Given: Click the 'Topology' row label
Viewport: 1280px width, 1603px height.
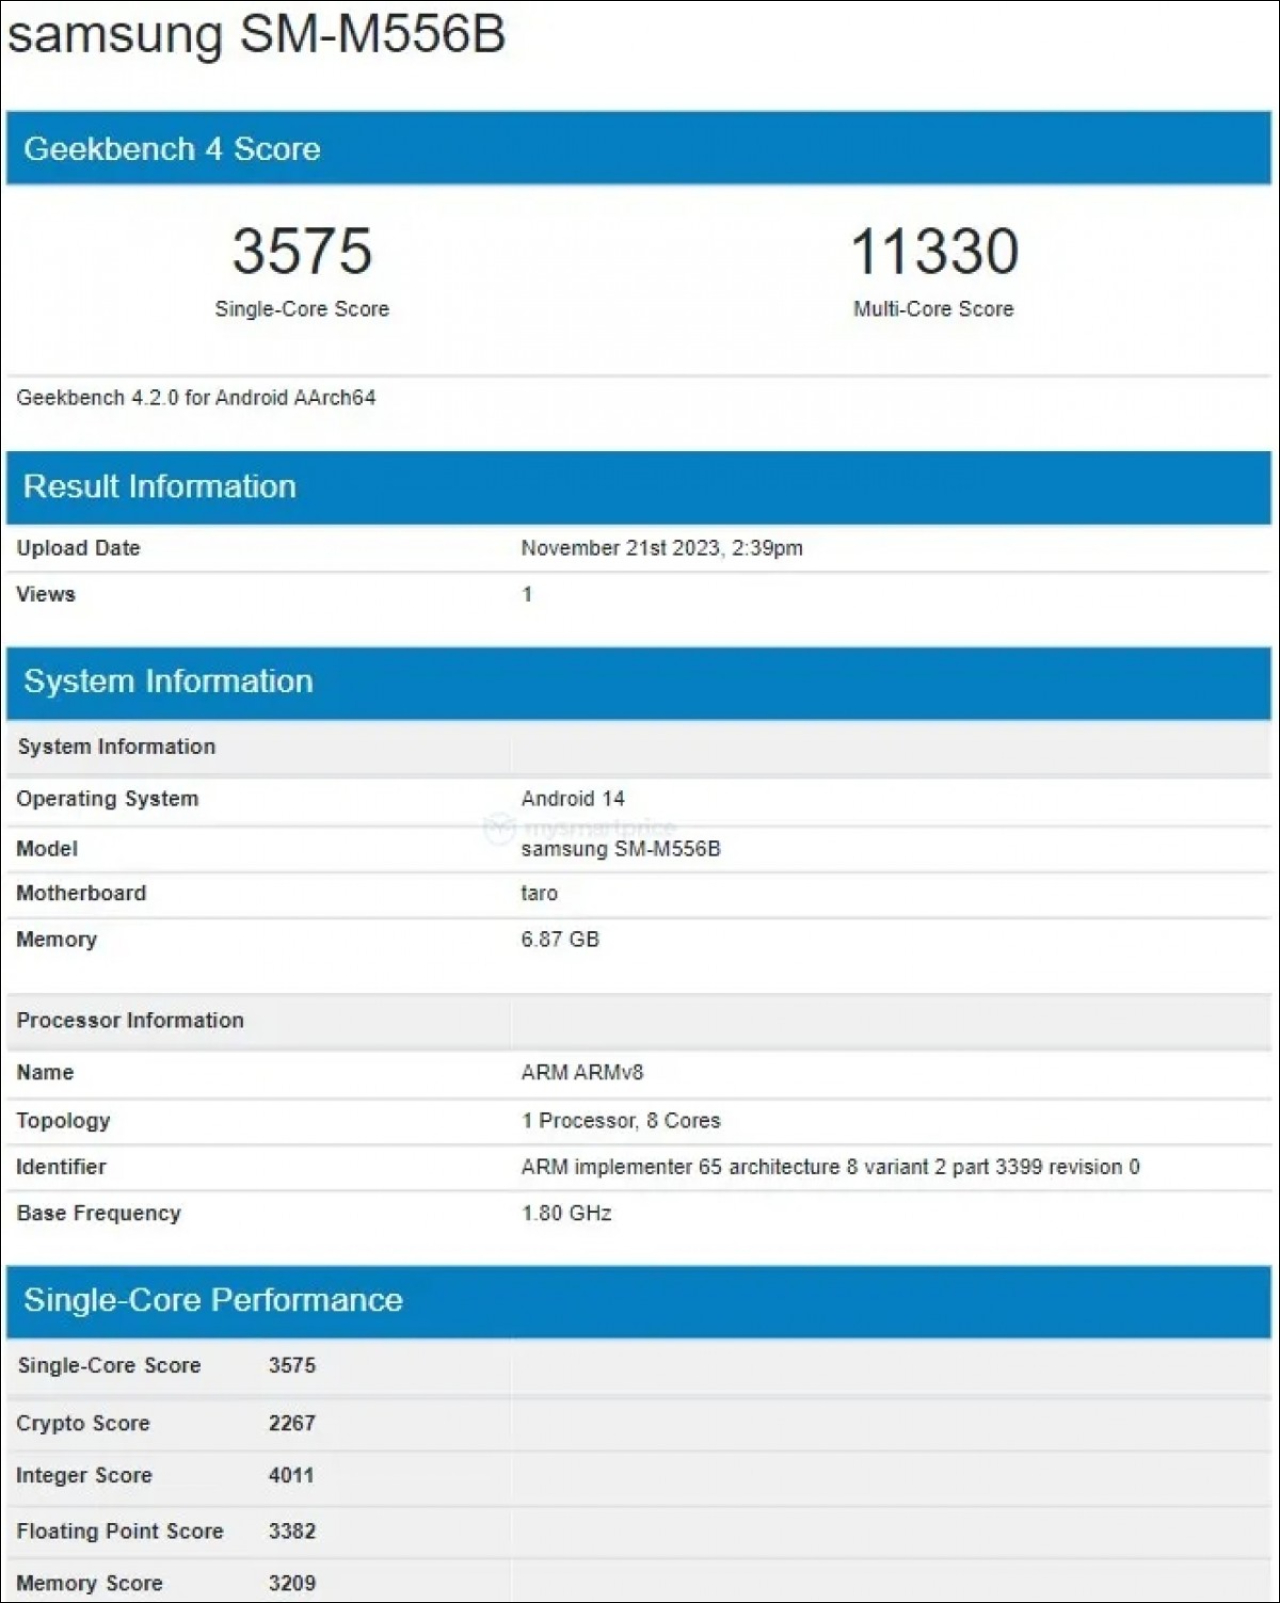Looking at the screenshot, I should tap(63, 1121).
